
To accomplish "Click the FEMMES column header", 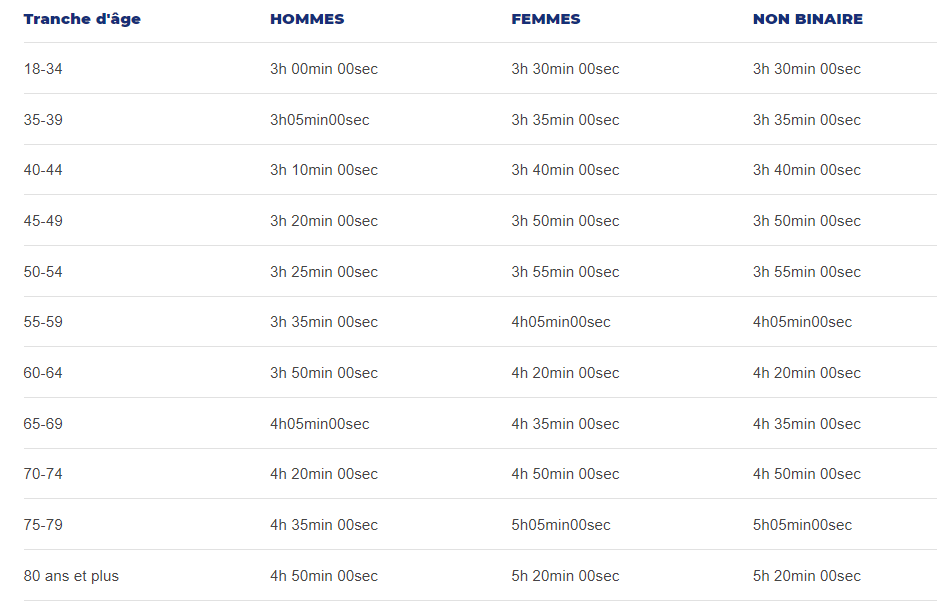I will point(546,19).
